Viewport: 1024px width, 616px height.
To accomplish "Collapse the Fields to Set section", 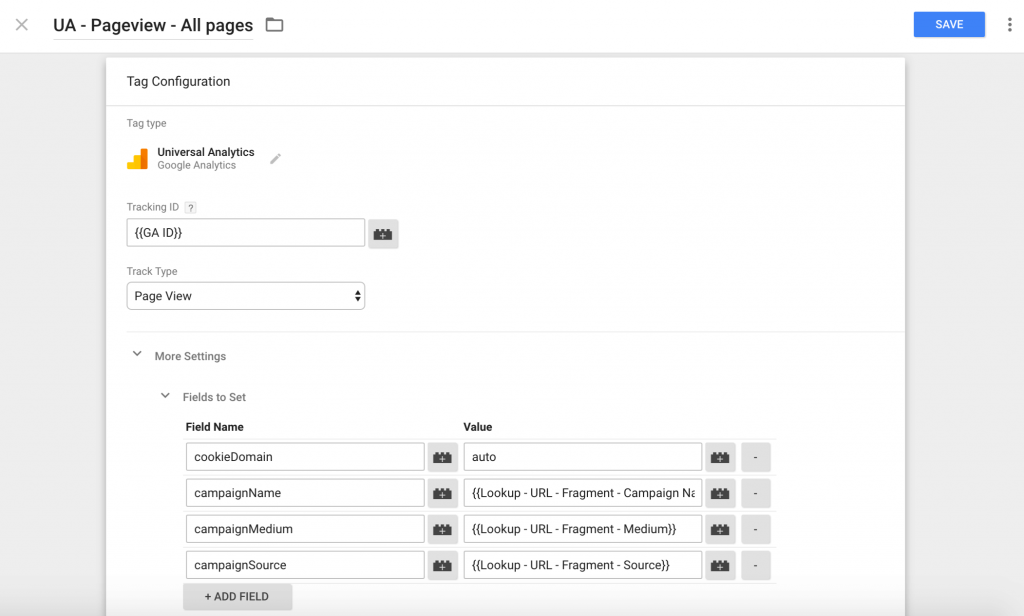I will pyautogui.click(x=165, y=396).
